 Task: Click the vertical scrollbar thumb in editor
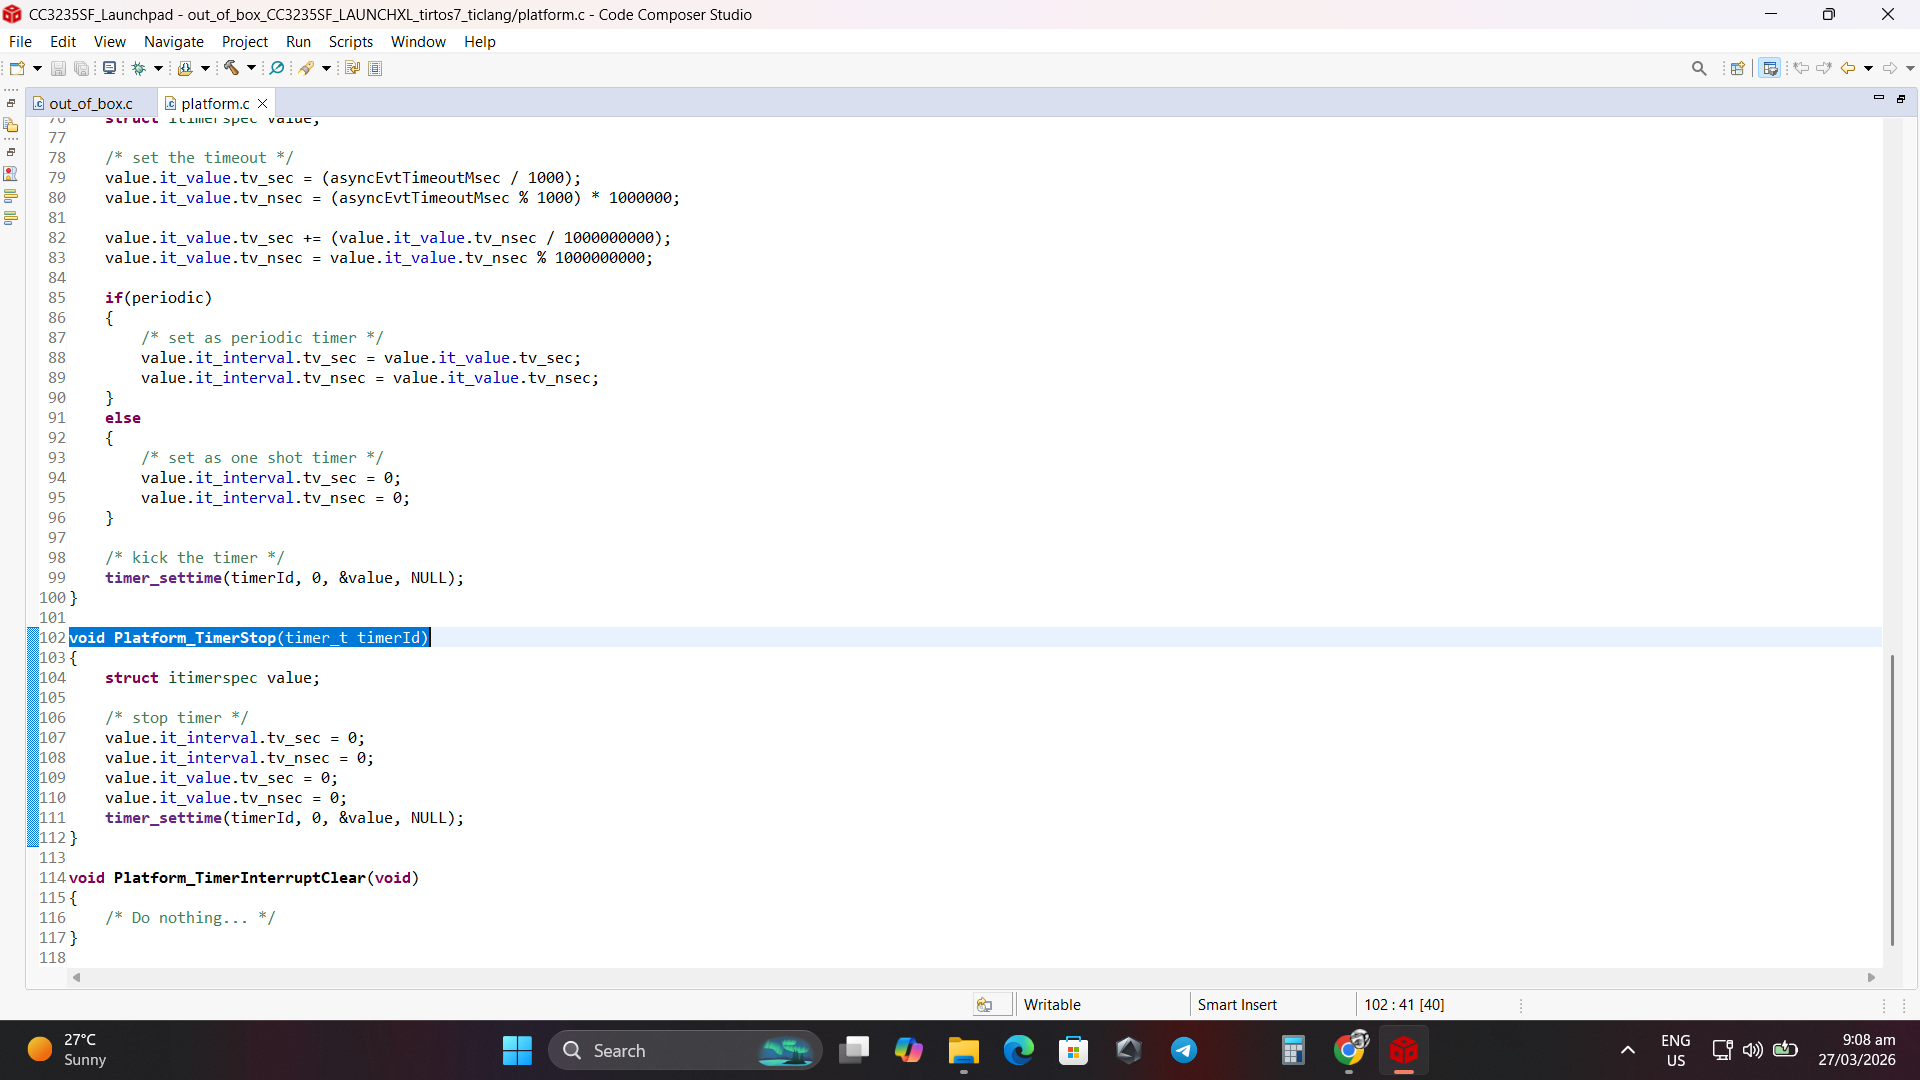pyautogui.click(x=1892, y=800)
